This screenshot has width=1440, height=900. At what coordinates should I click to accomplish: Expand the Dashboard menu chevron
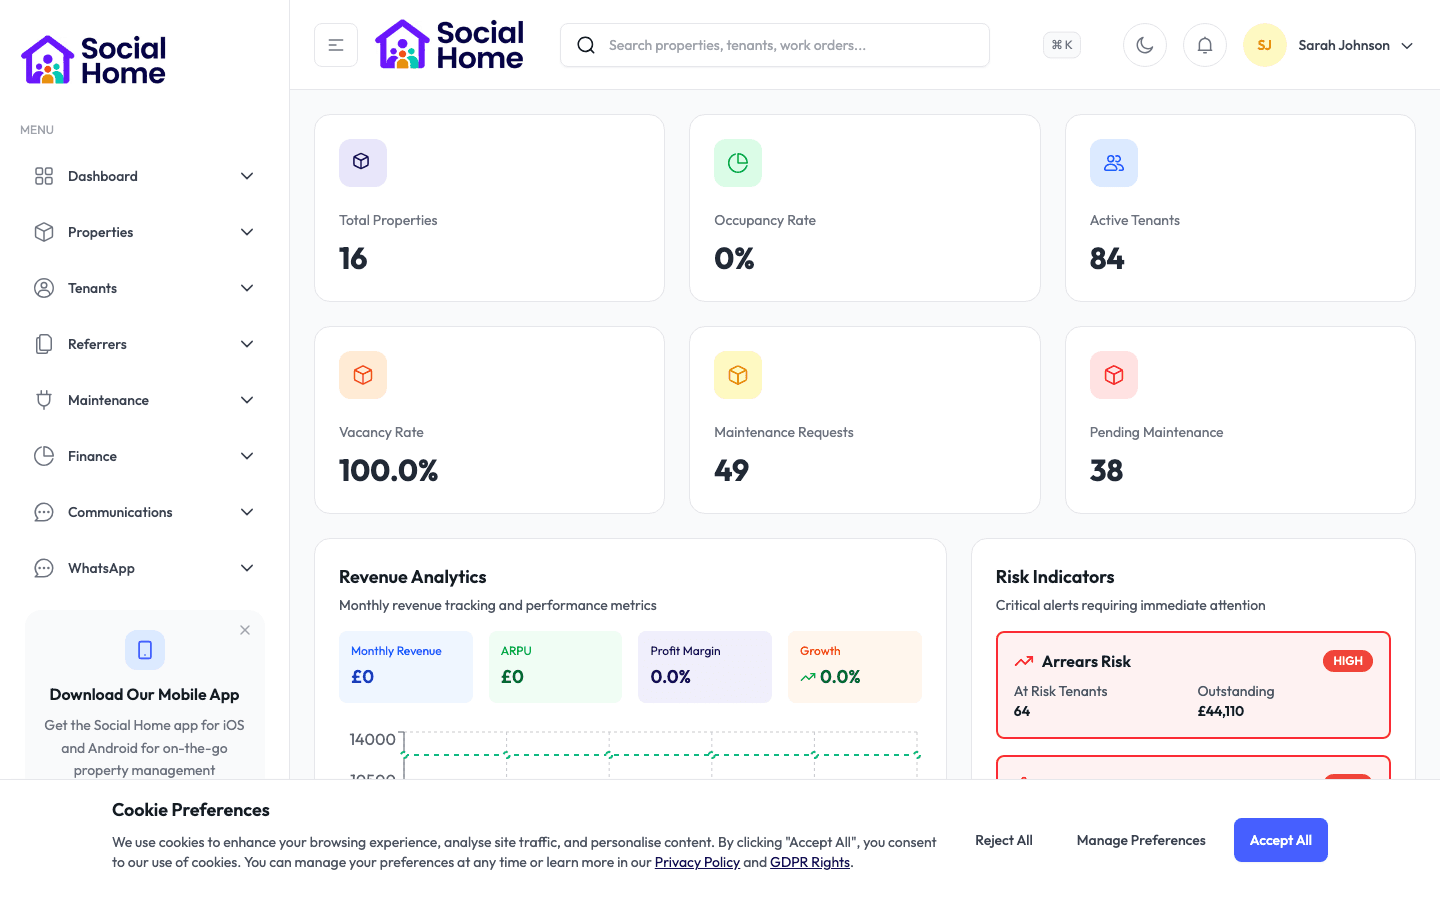(246, 175)
